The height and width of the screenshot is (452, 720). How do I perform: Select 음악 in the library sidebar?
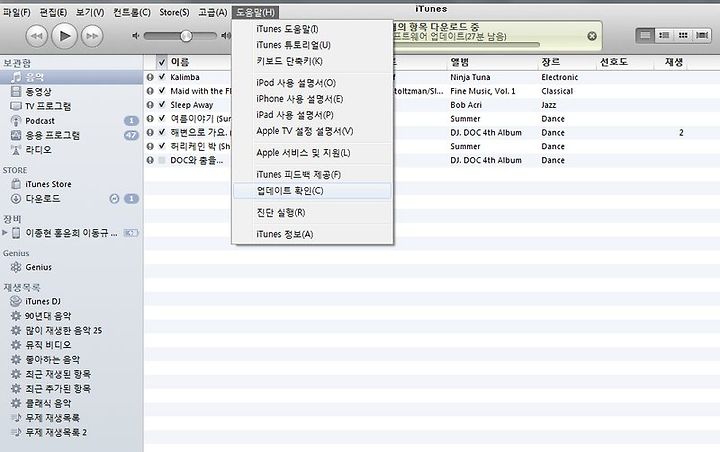(x=71, y=77)
